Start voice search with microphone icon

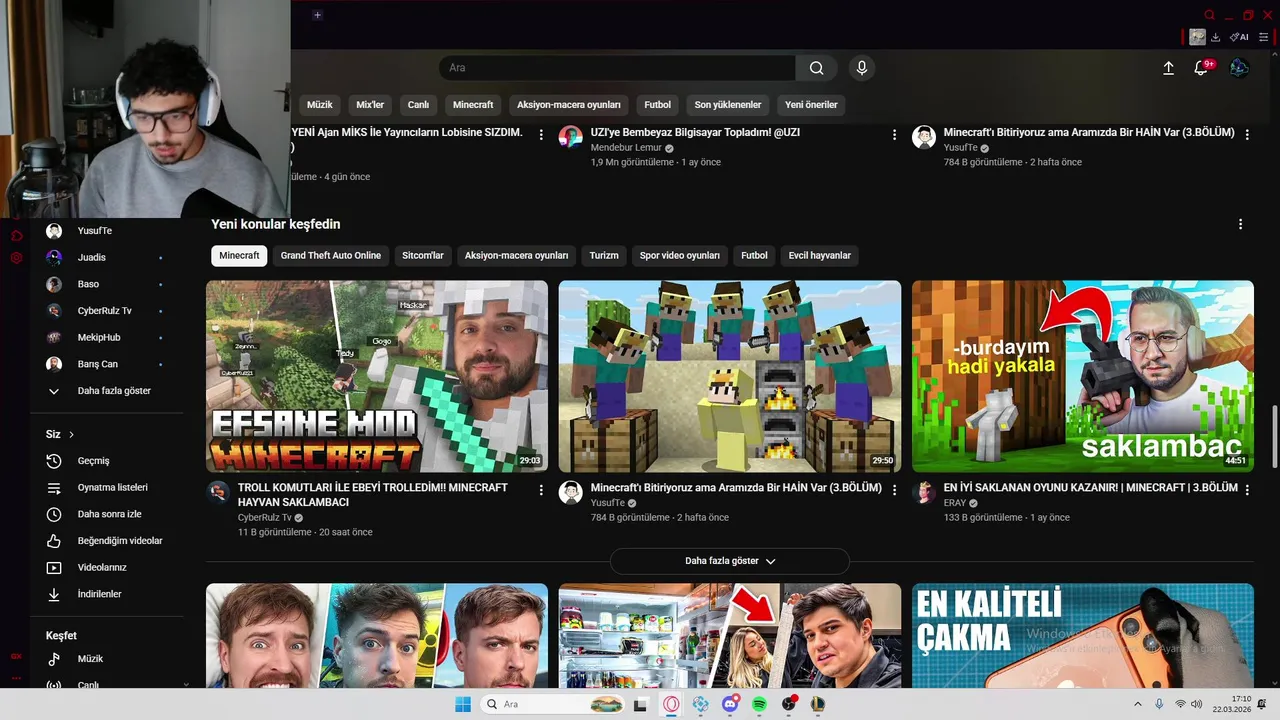[x=861, y=68]
